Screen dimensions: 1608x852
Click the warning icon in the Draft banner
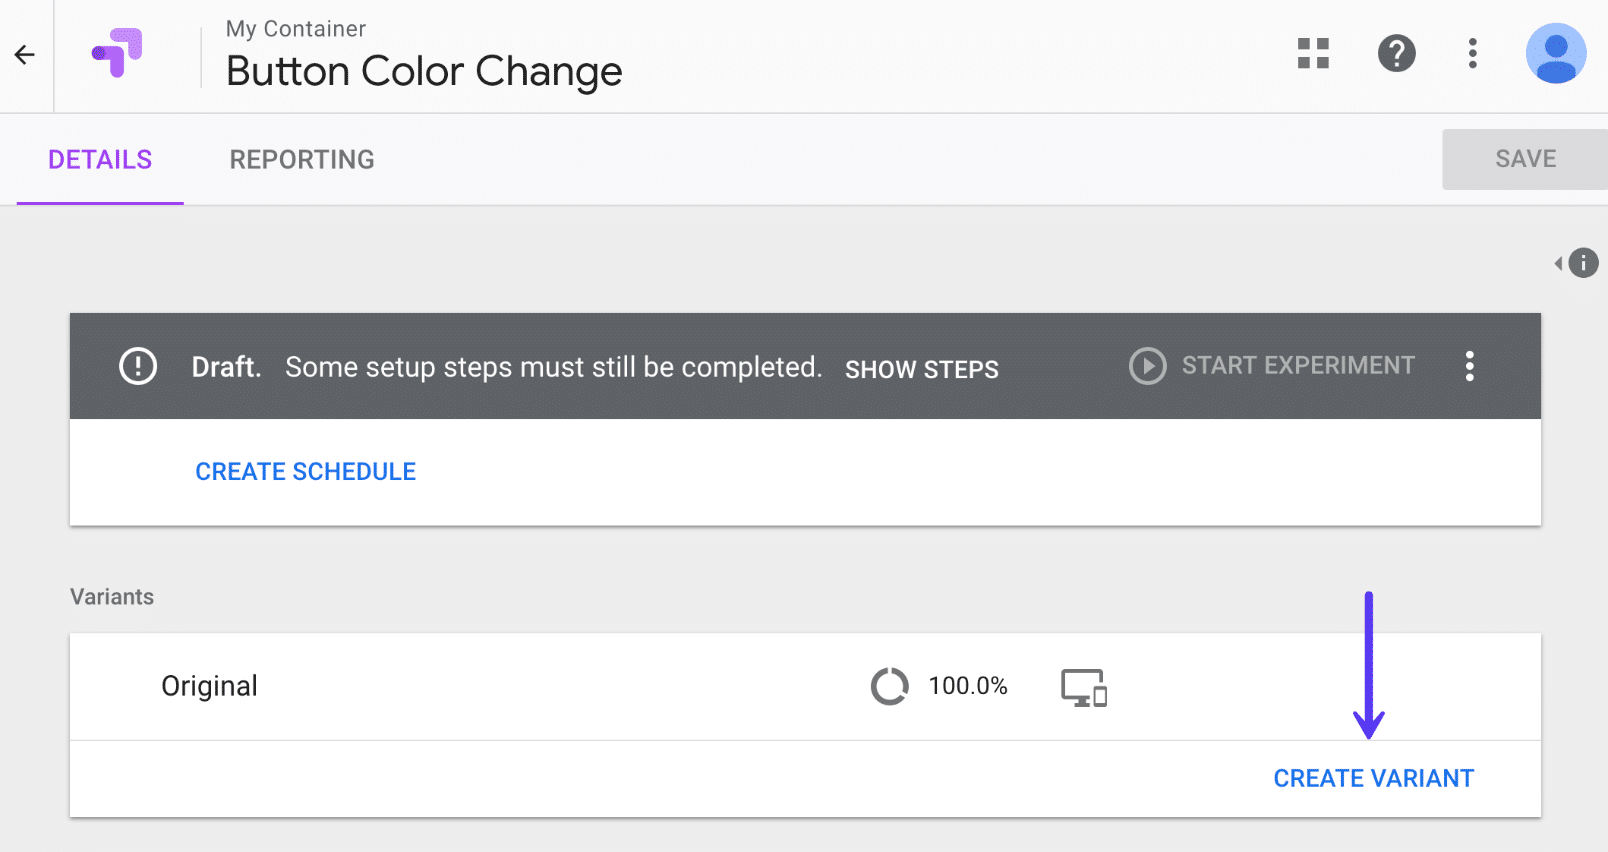138,366
